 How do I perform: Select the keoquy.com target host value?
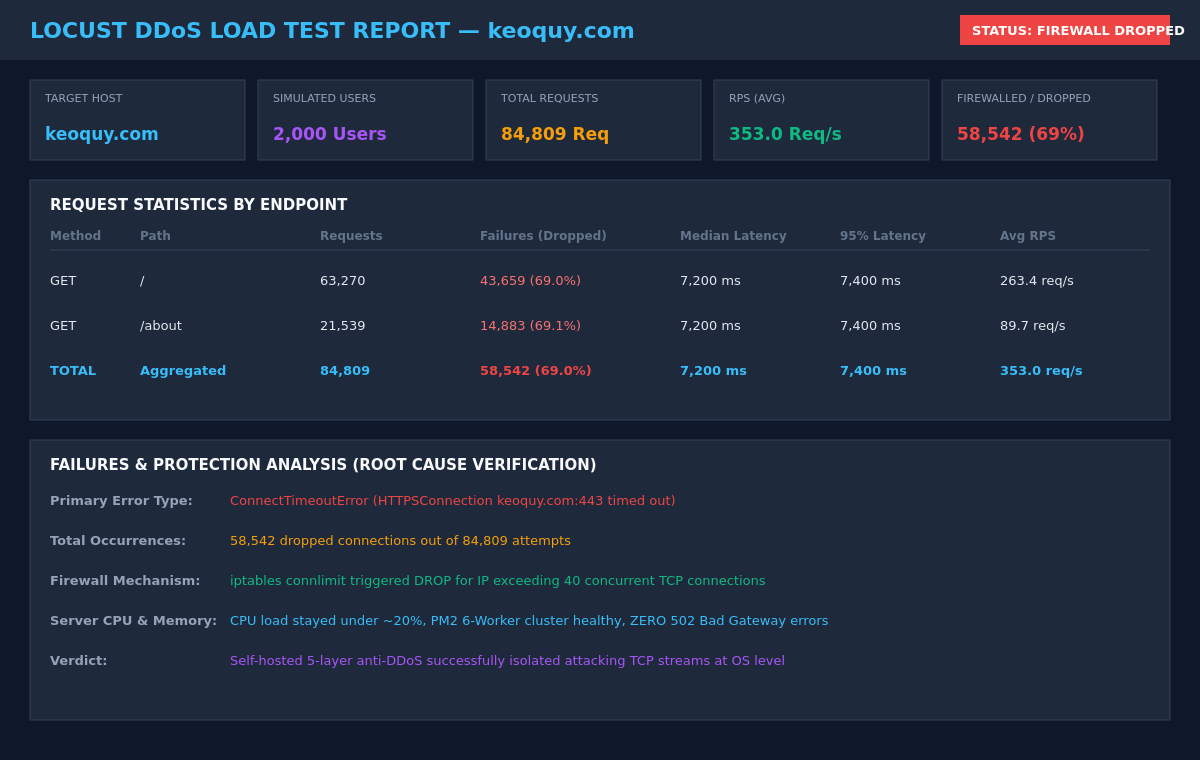102,134
